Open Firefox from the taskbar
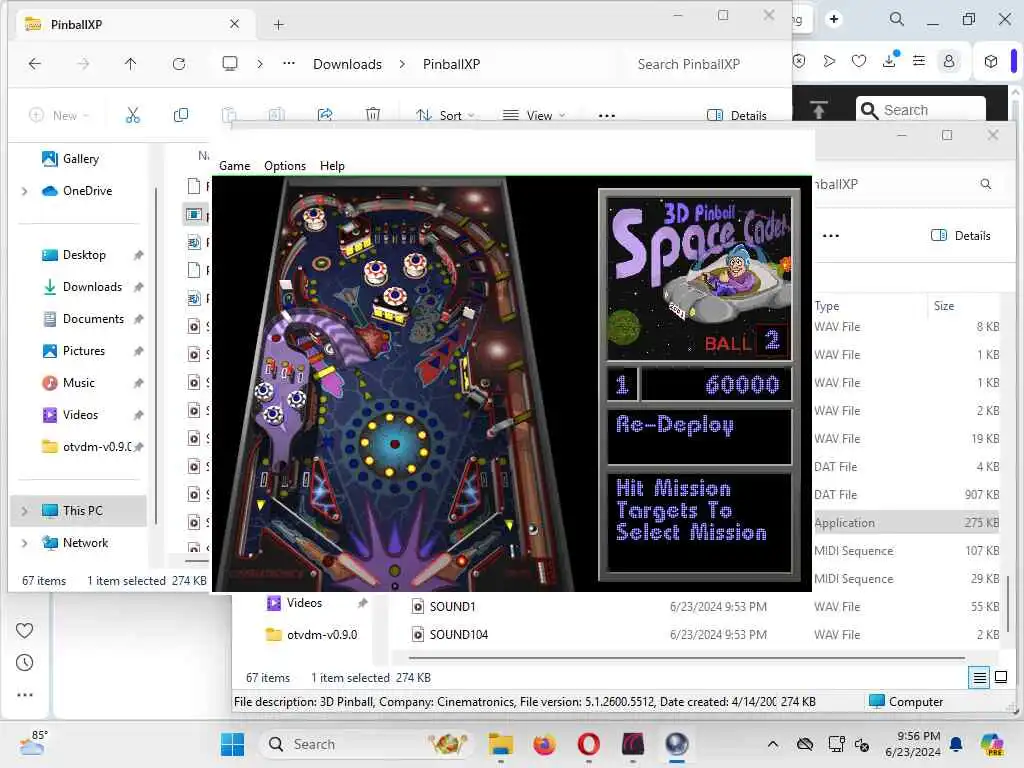This screenshot has width=1024, height=768. pos(544,744)
